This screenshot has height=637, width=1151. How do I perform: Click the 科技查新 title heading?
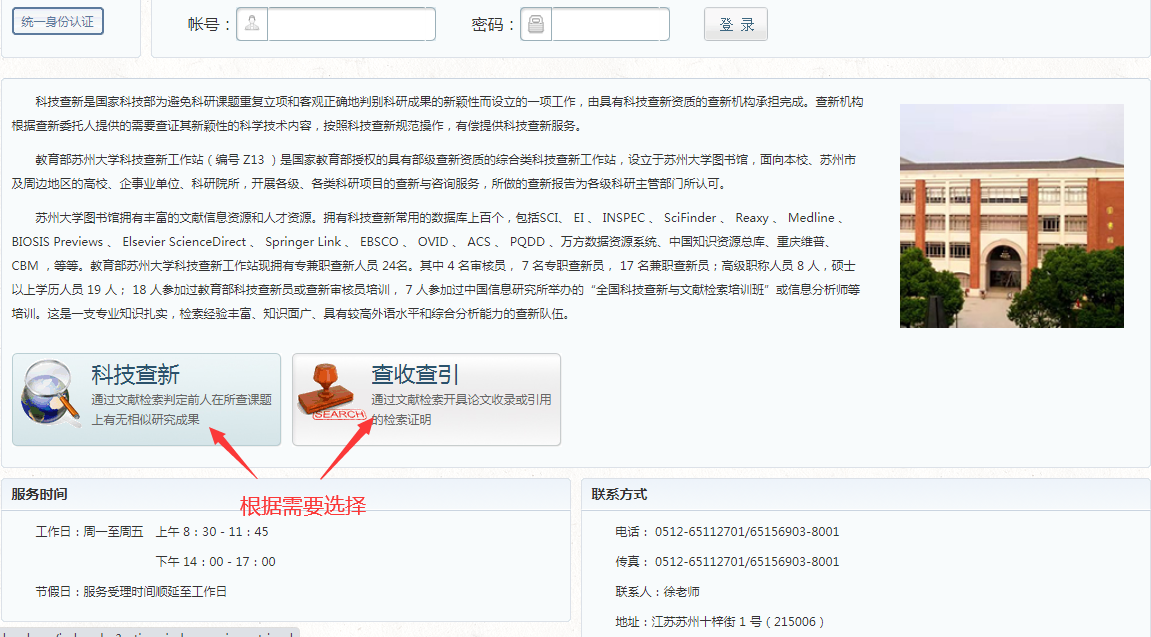click(136, 374)
